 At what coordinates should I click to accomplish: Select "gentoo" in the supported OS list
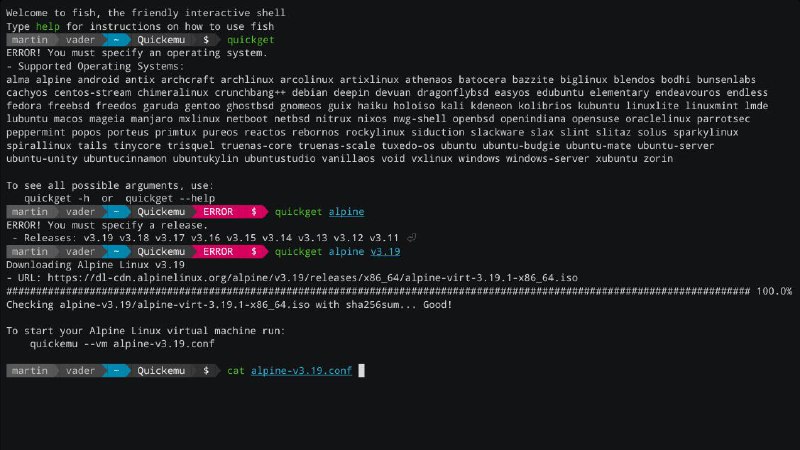click(203, 106)
